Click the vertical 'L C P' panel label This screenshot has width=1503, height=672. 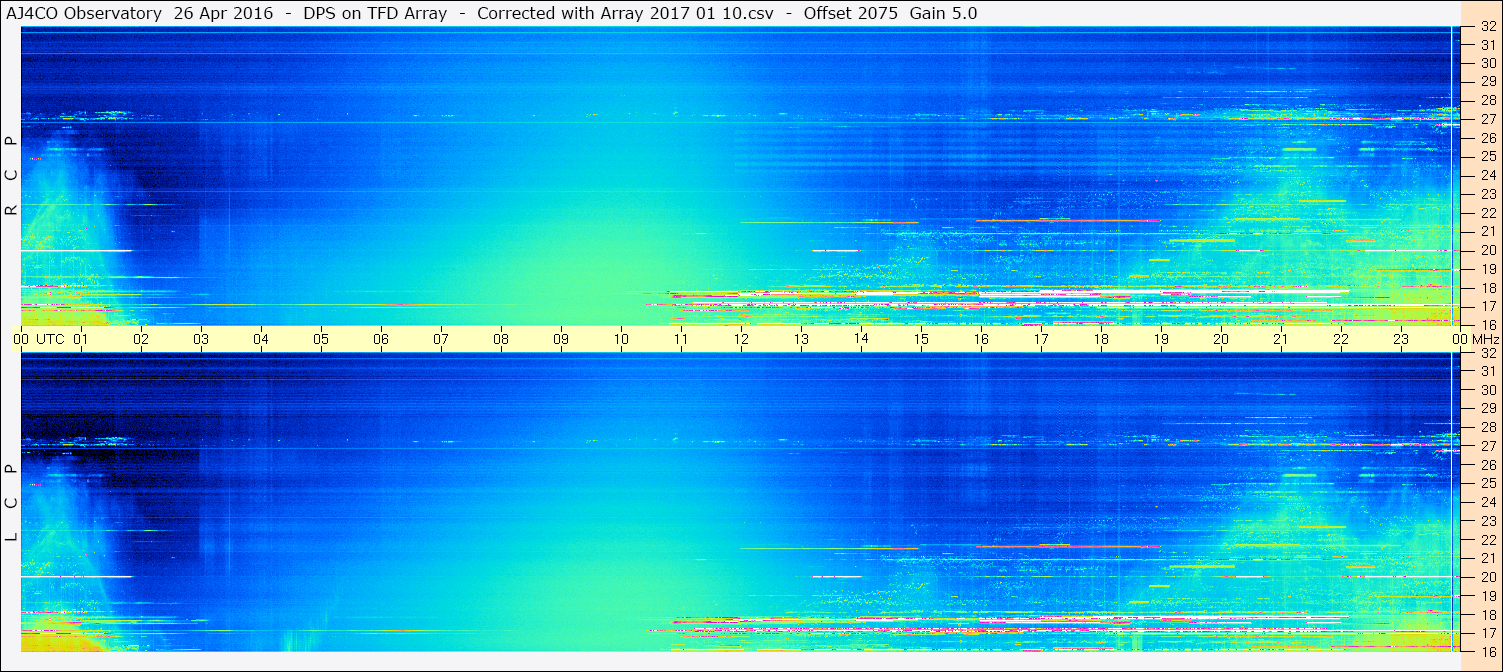(11, 502)
